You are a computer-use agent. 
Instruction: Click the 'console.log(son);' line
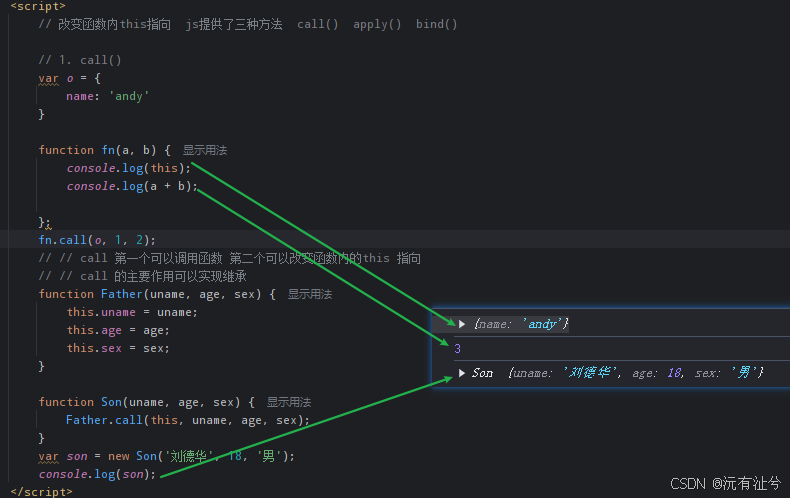tap(97, 474)
